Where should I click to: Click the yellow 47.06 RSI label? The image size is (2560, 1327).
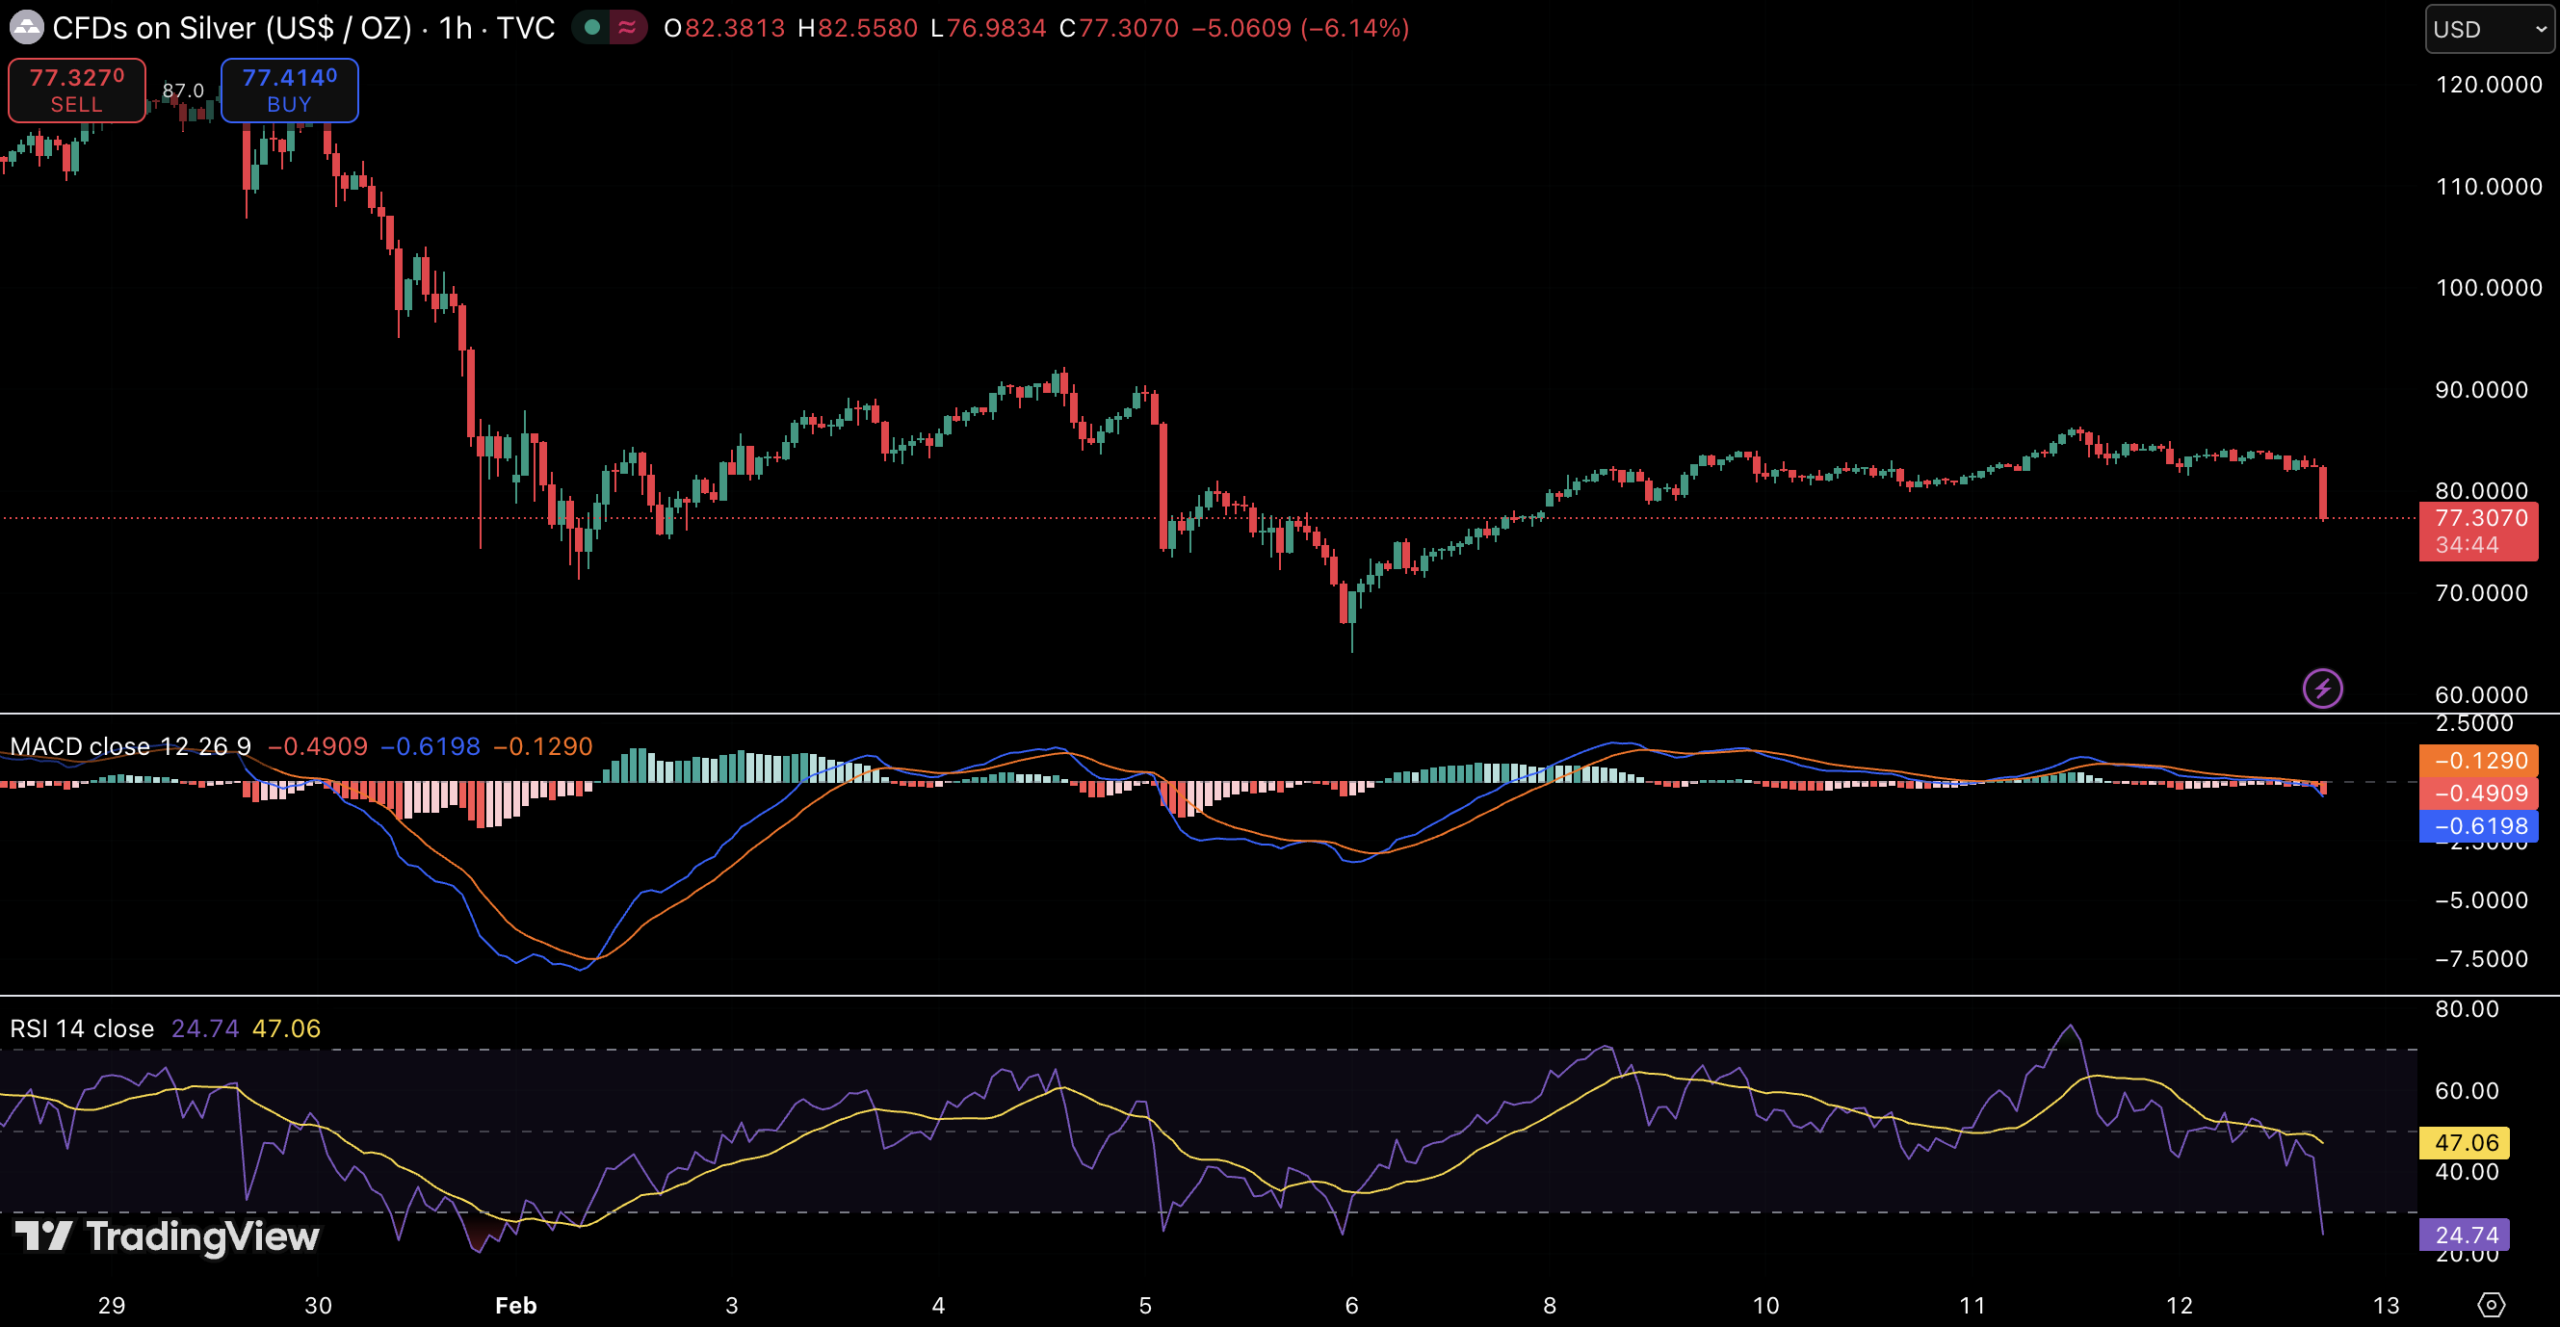click(x=2465, y=1142)
